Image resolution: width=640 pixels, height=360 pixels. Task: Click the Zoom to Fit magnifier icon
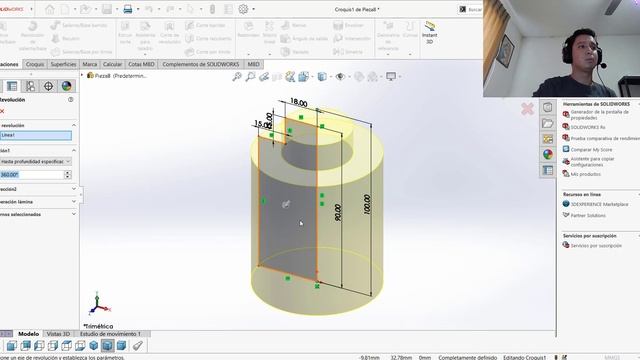pyautogui.click(x=237, y=76)
